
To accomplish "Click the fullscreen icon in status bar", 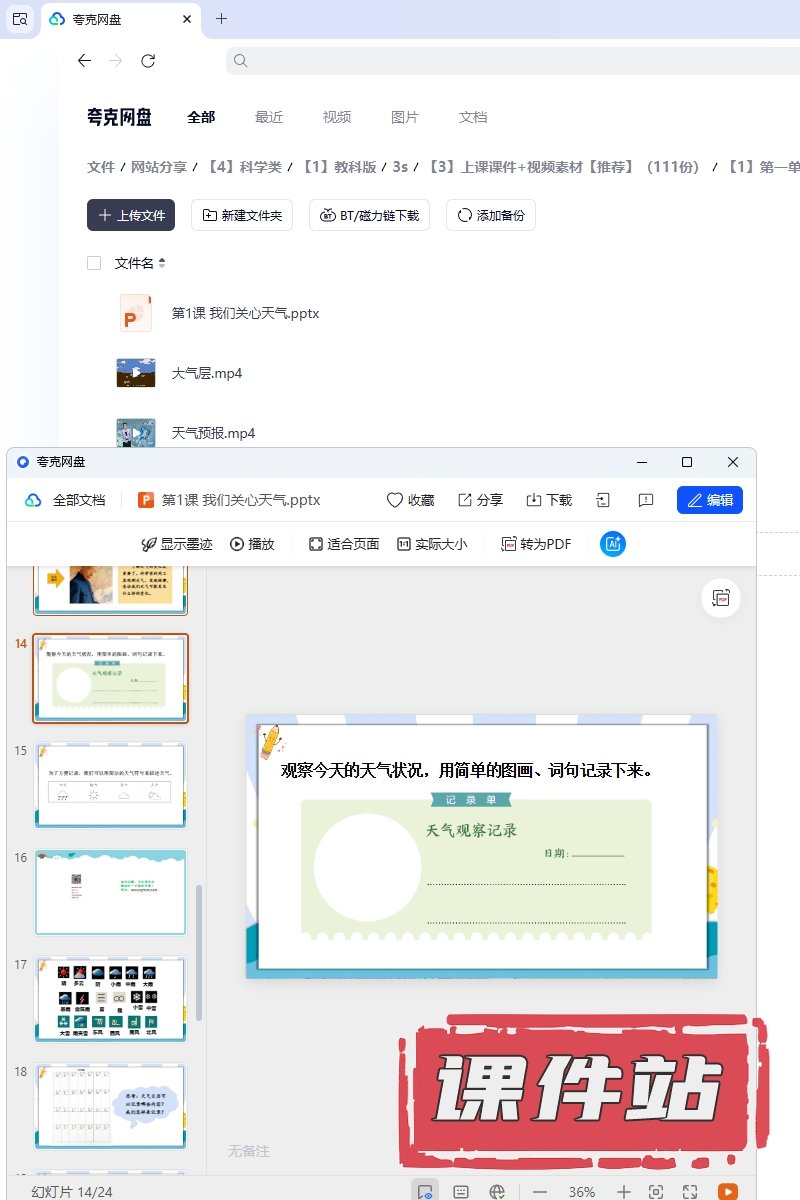I will pos(690,1191).
